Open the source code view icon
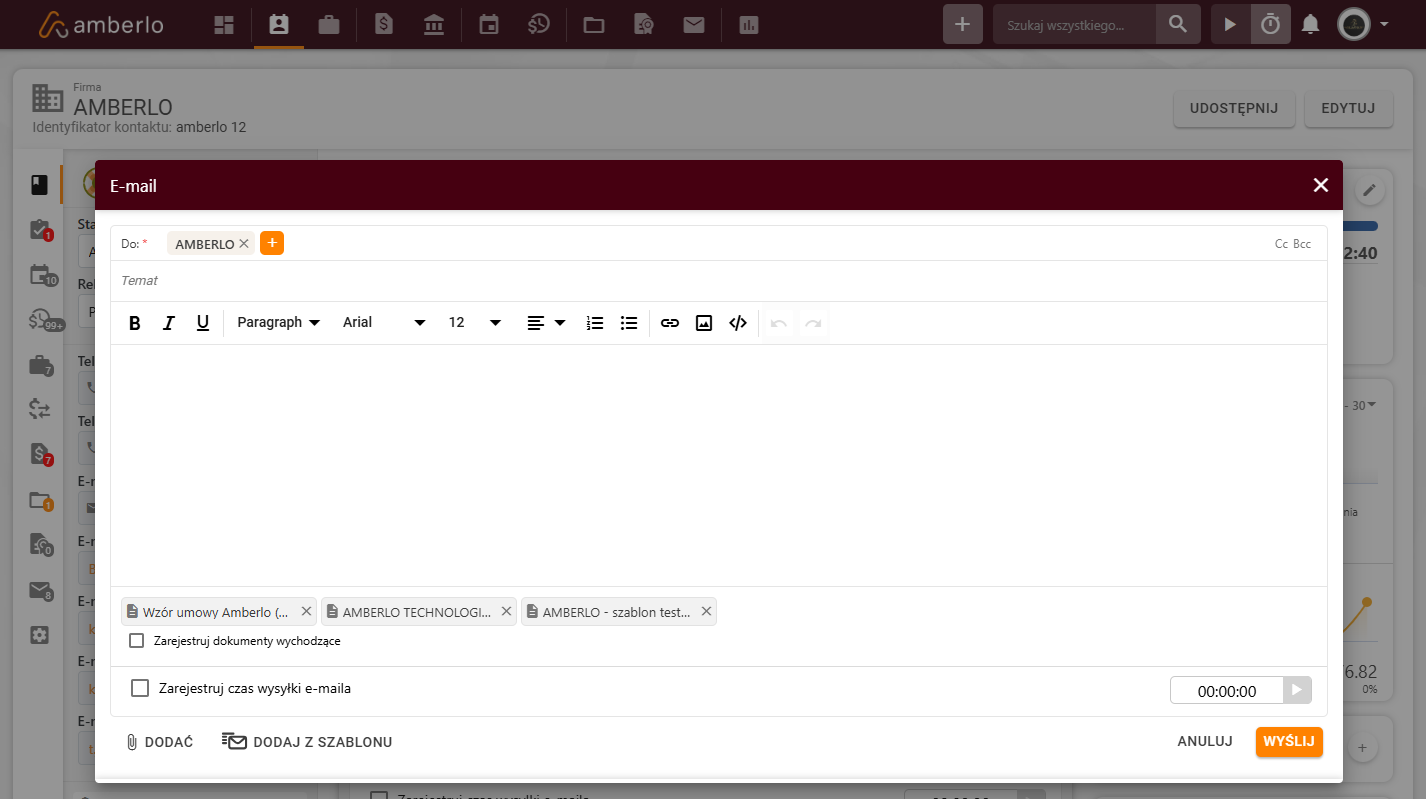The image size is (1426, 799). pos(738,323)
